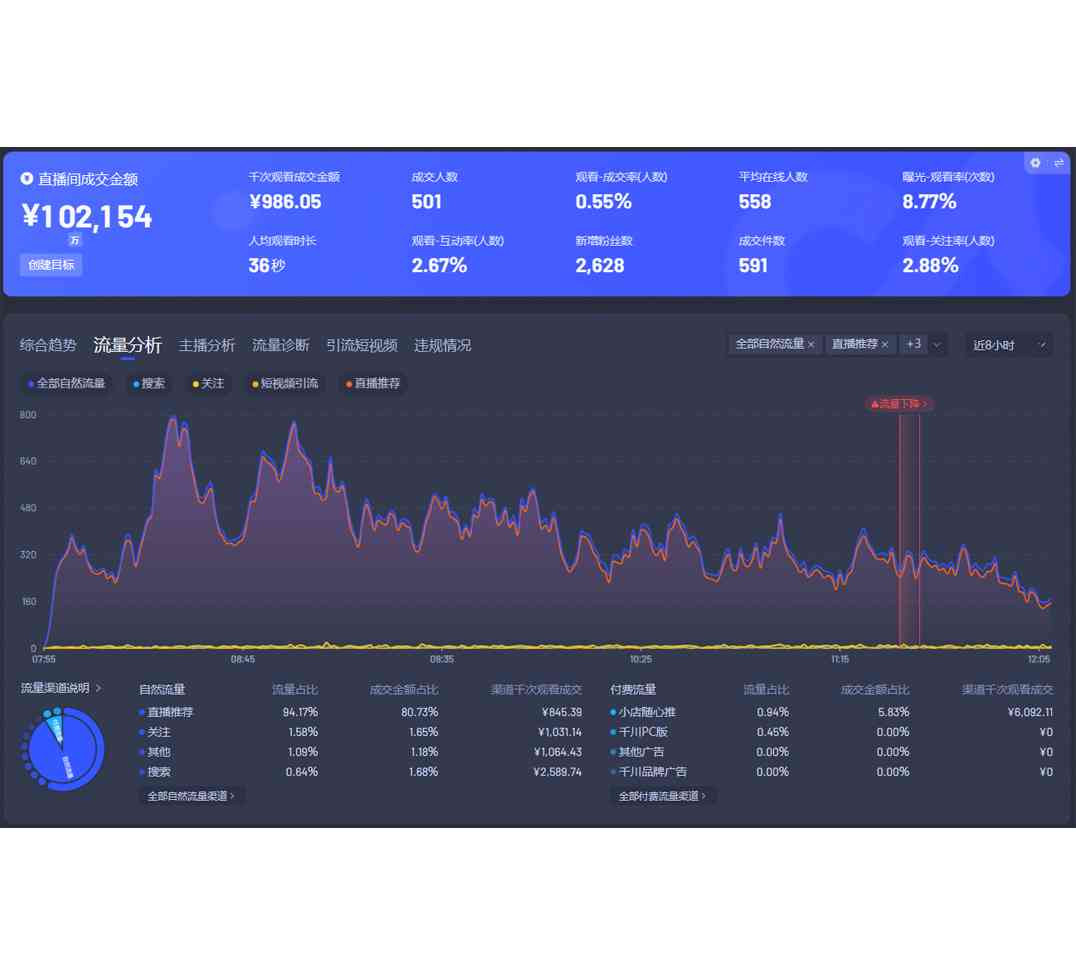Open the 主播分析 tab
Image resolution: width=1076 pixels, height=976 pixels.
(x=207, y=345)
